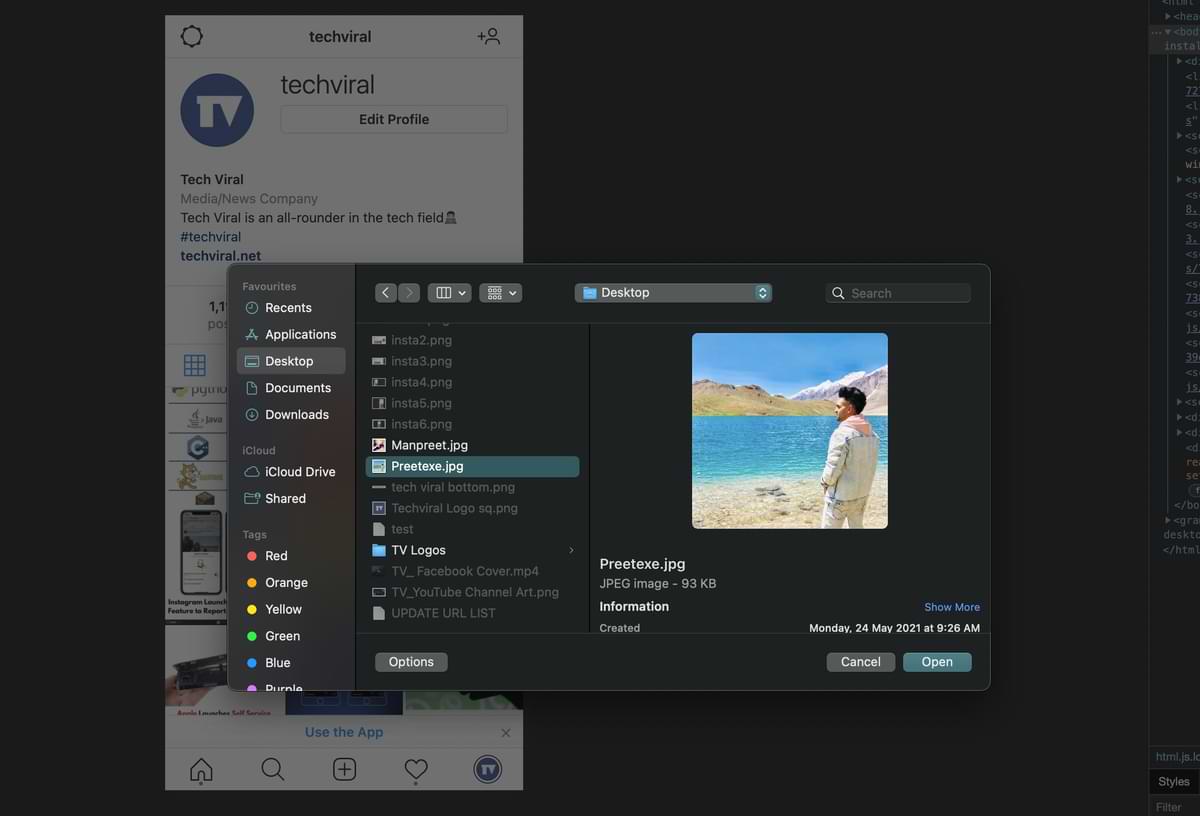Select the file insta6.png
Image resolution: width=1200 pixels, height=816 pixels.
[x=472, y=424]
